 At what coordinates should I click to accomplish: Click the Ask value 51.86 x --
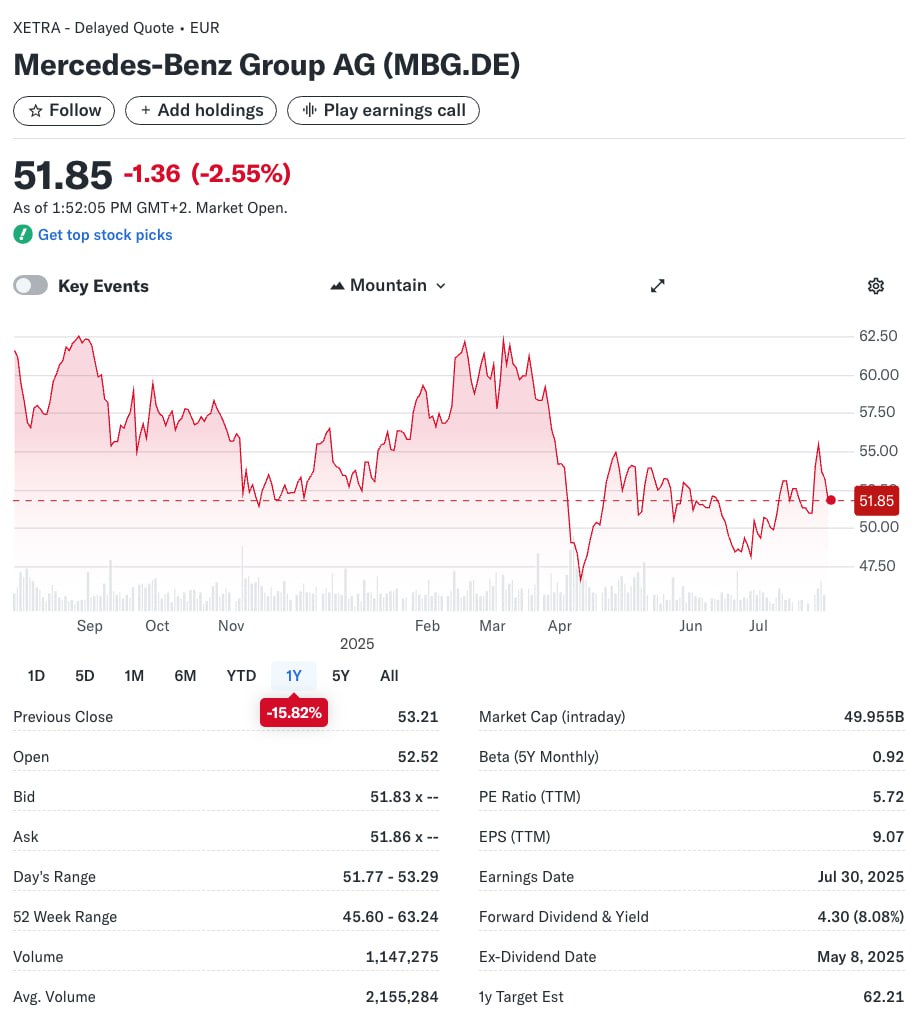404,836
